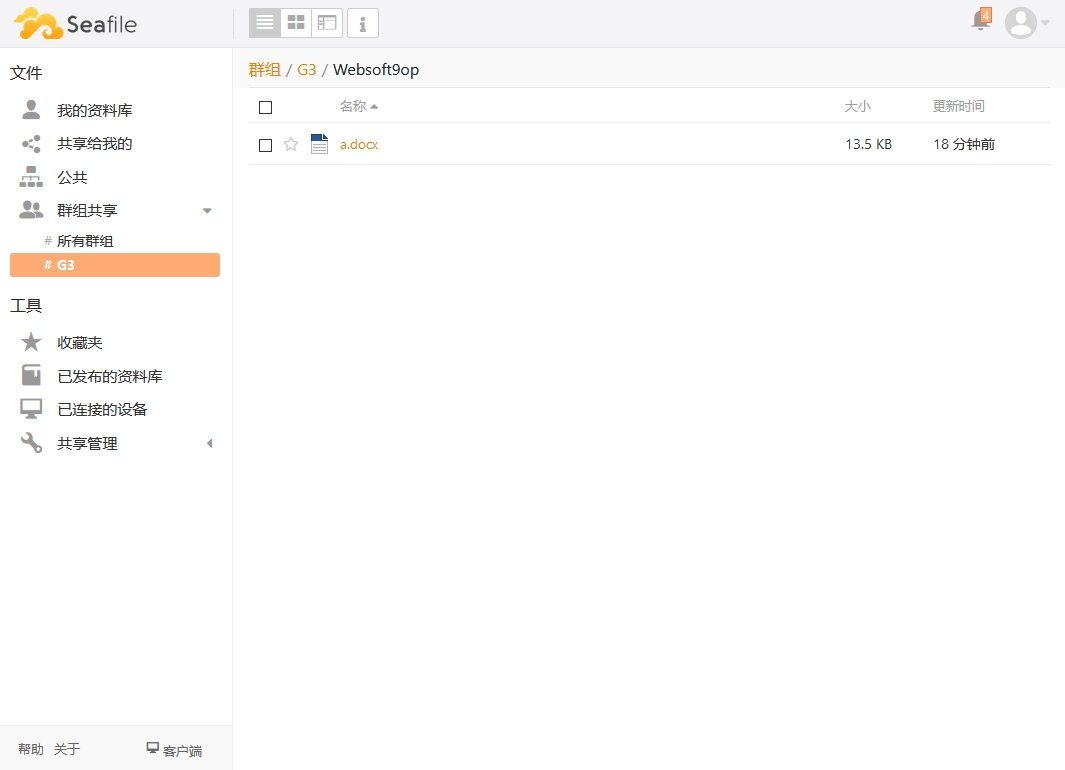Viewport: 1065px width, 770px height.
Task: Switch to column view mode
Action: [327, 22]
